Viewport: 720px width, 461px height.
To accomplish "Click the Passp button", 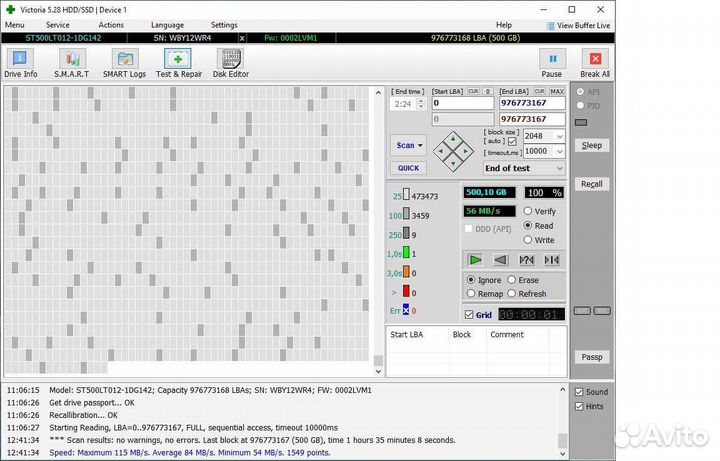I will (x=592, y=357).
